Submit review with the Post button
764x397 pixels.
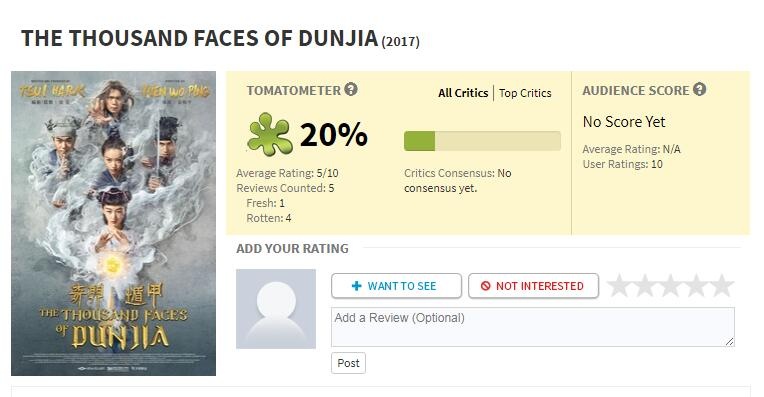pos(348,363)
